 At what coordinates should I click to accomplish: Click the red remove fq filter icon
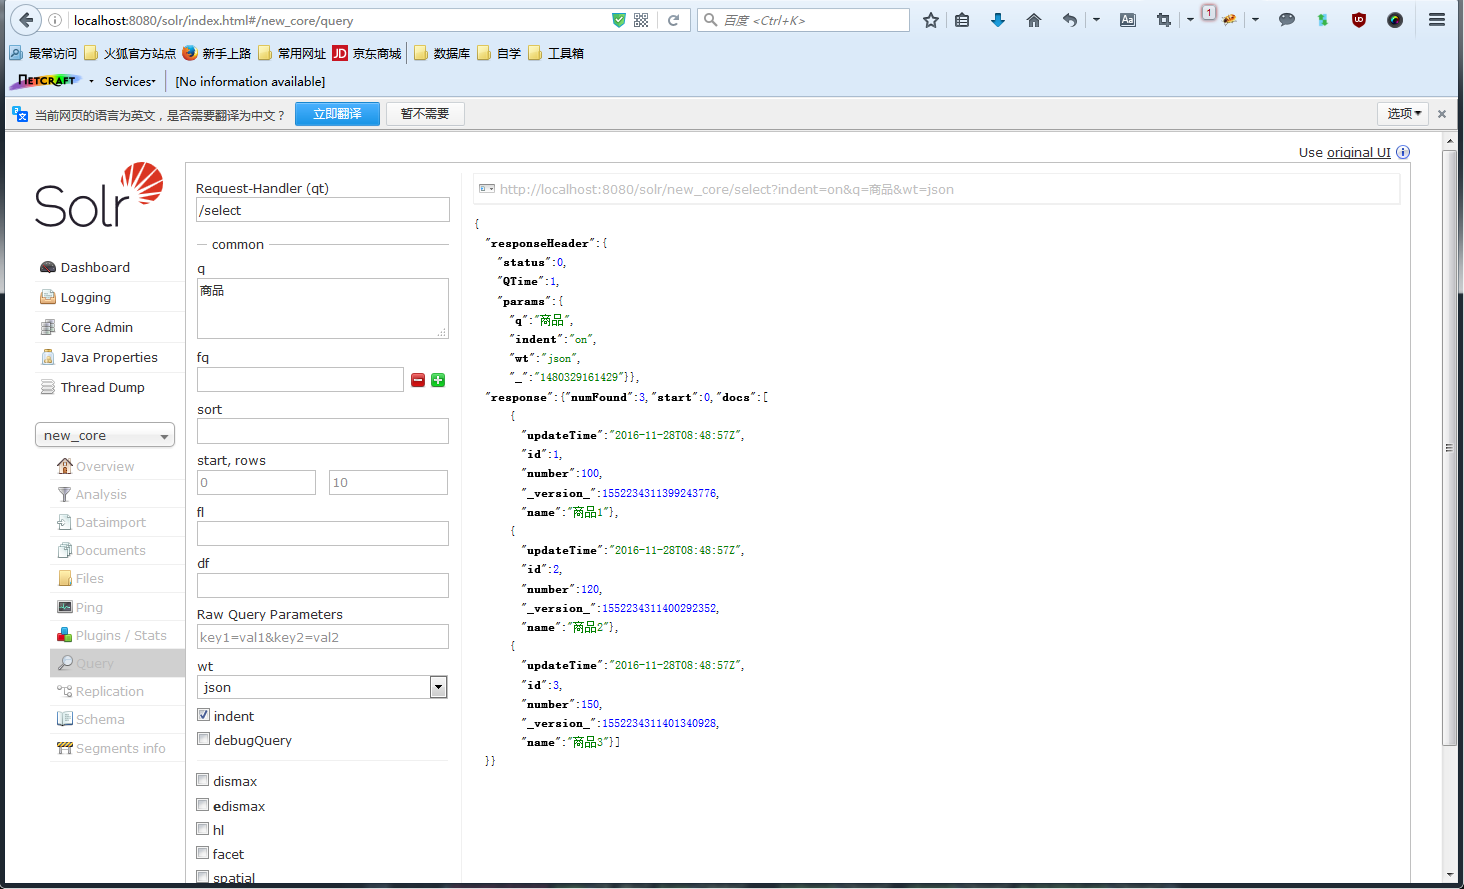[418, 380]
